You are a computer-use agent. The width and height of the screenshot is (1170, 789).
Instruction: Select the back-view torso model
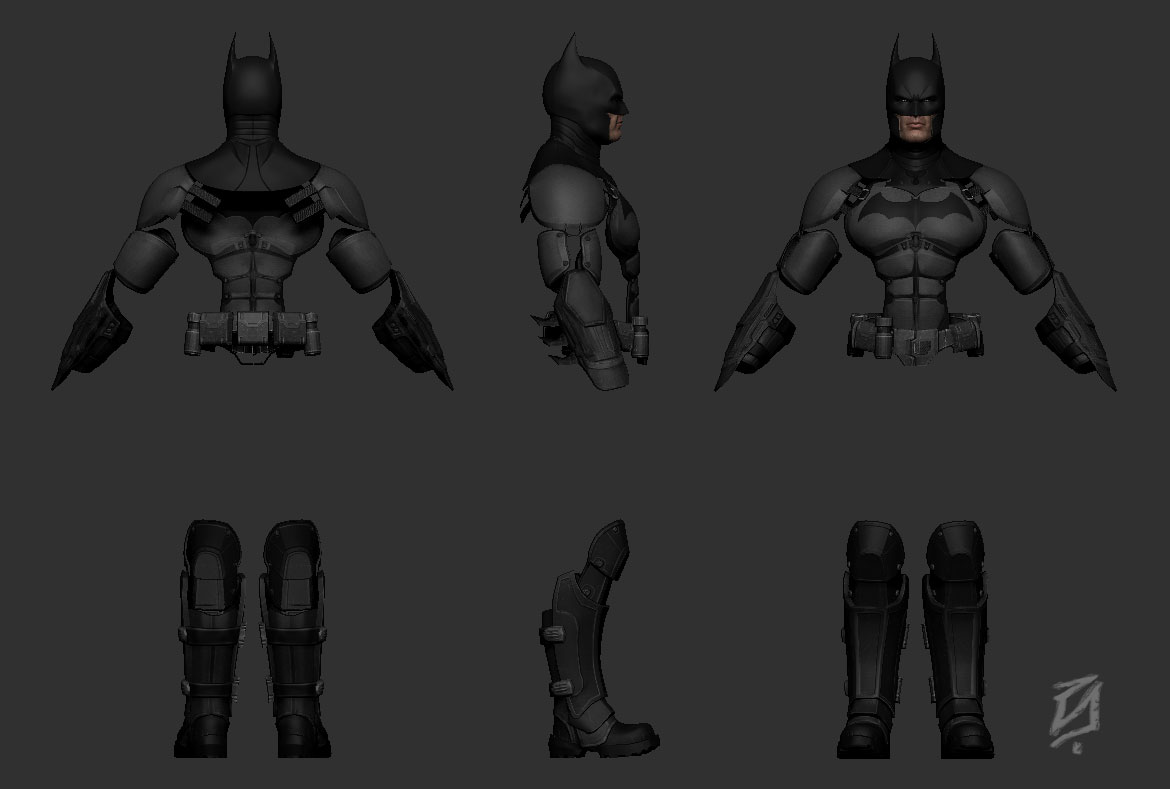tap(252, 211)
